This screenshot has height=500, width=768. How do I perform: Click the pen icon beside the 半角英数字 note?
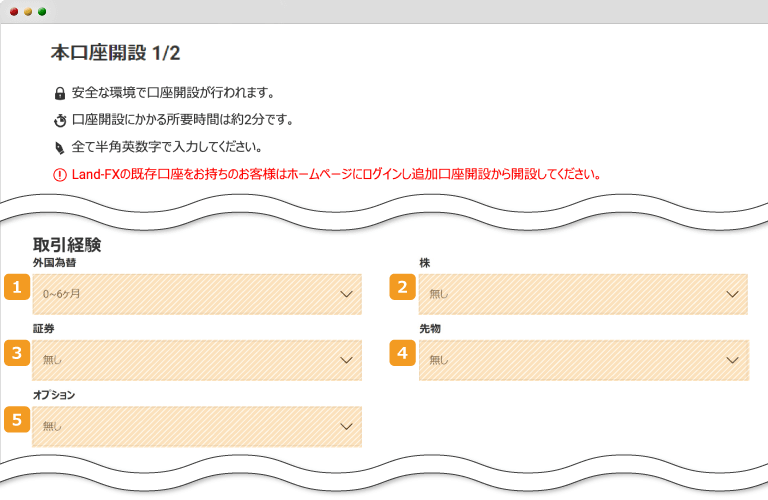[60, 147]
